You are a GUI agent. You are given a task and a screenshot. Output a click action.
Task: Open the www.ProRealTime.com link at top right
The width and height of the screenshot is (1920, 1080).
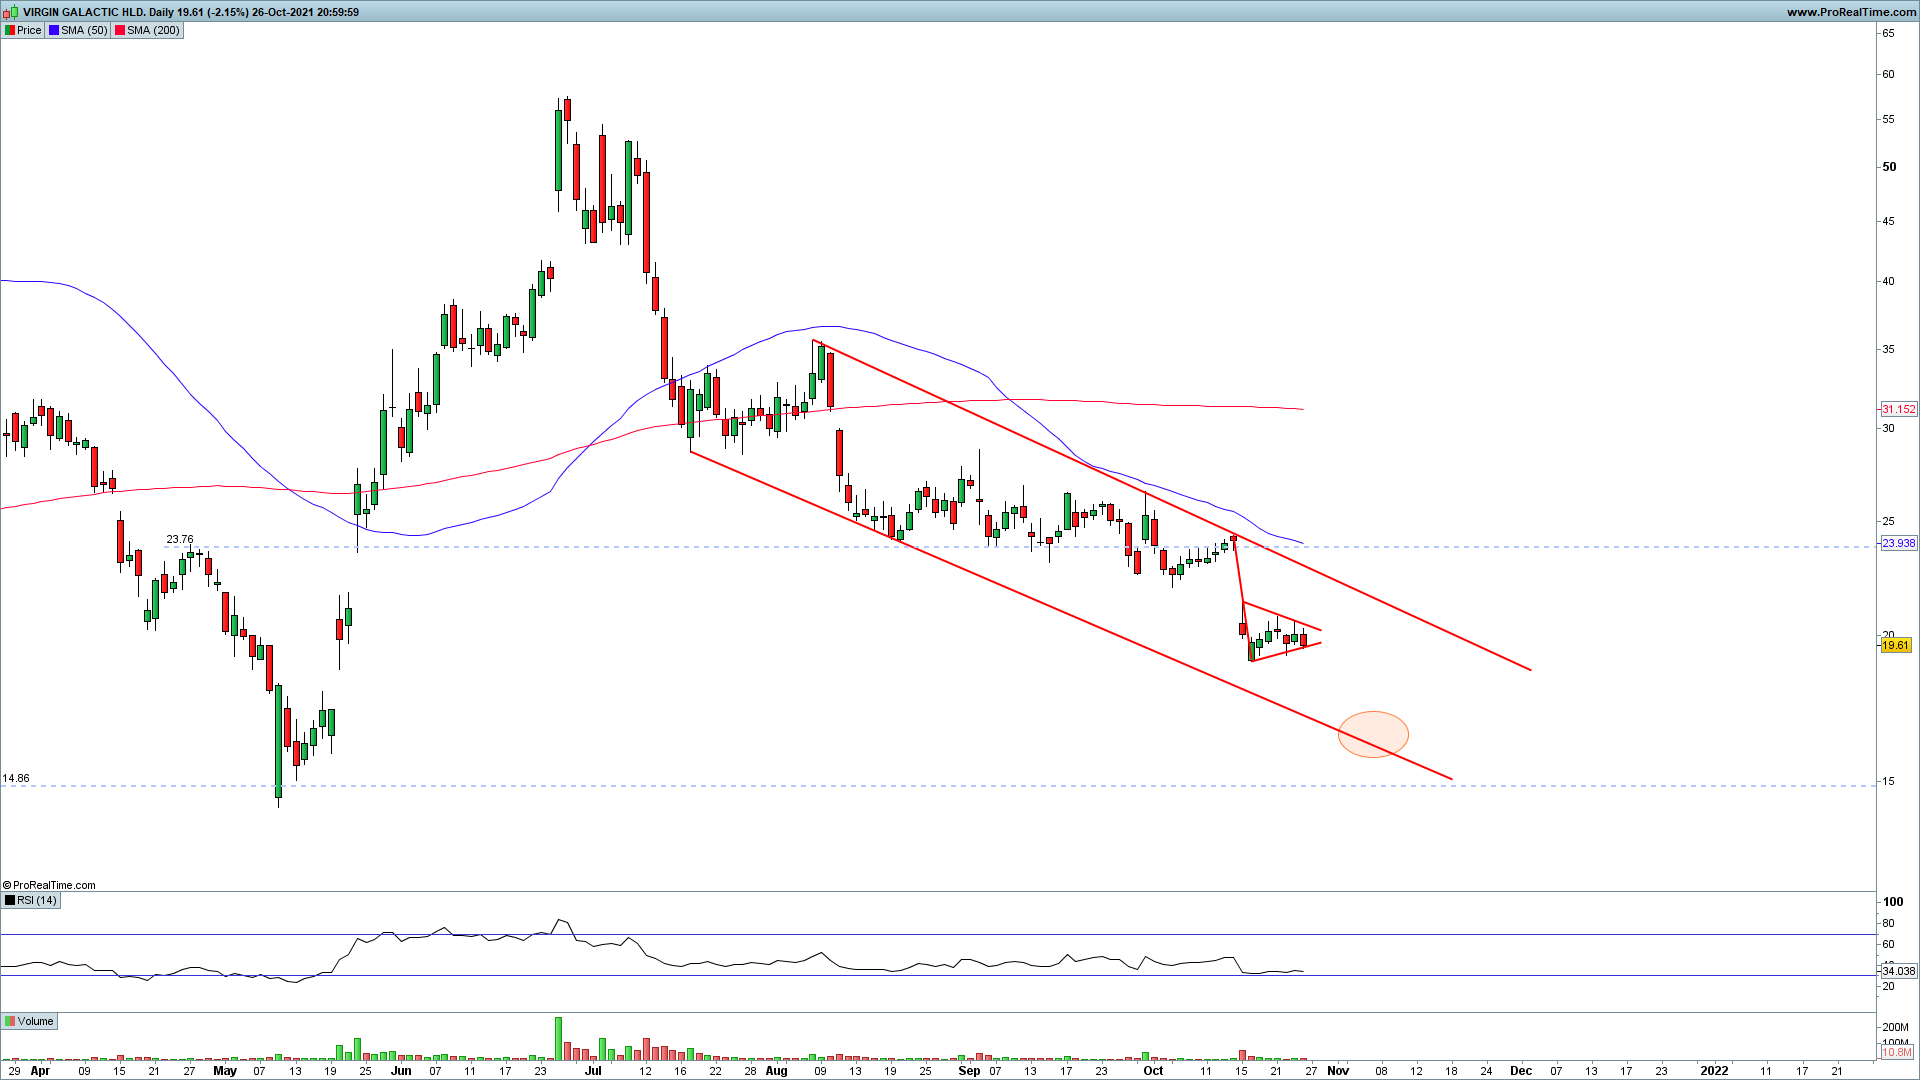coord(1850,12)
